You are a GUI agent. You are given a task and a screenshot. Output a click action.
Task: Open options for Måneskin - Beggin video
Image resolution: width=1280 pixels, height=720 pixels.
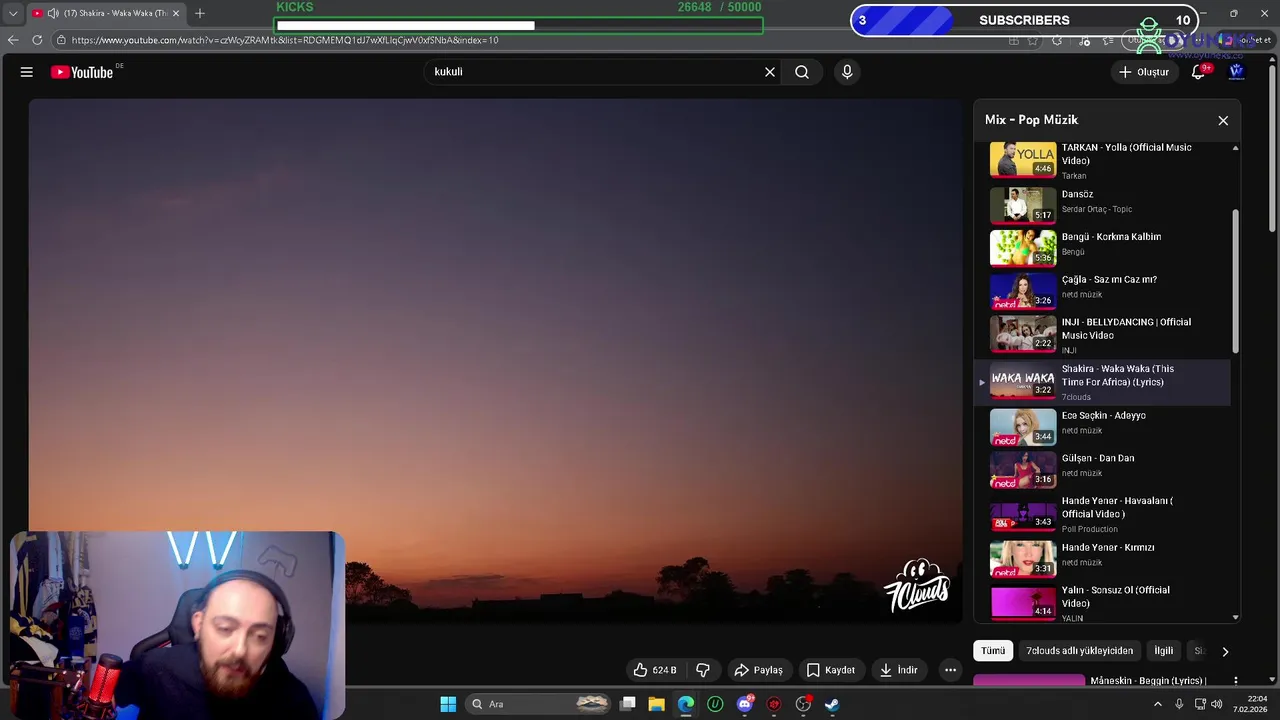click(x=1236, y=681)
